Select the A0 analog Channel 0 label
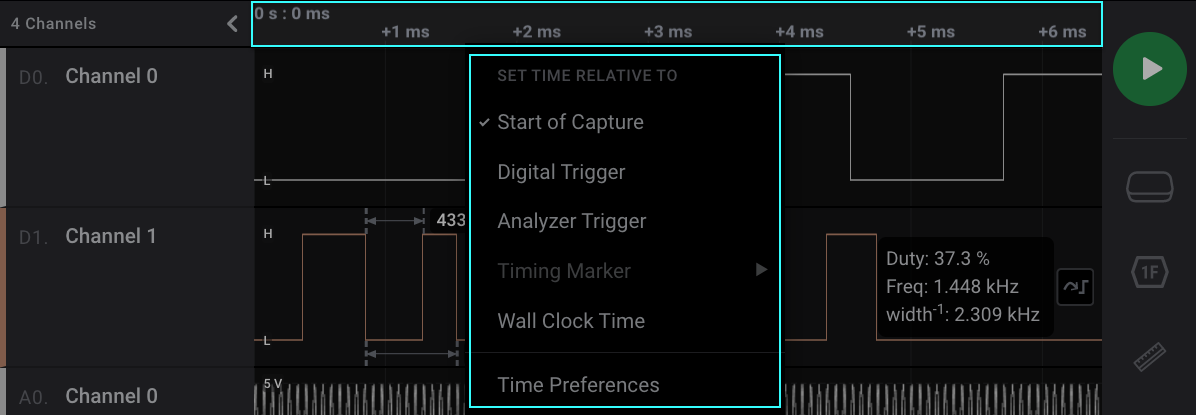This screenshot has height=415, width=1196. (x=111, y=396)
